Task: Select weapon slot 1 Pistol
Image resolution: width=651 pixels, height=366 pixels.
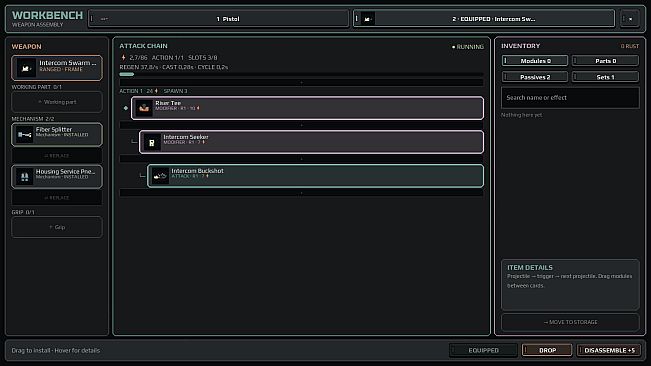Action: point(218,19)
